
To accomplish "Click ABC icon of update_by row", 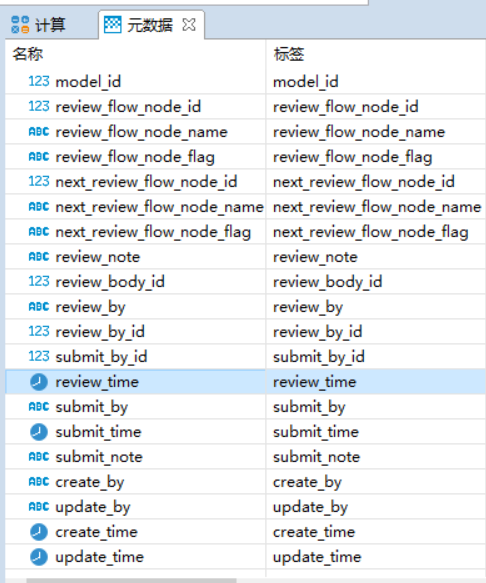I will [x=39, y=507].
